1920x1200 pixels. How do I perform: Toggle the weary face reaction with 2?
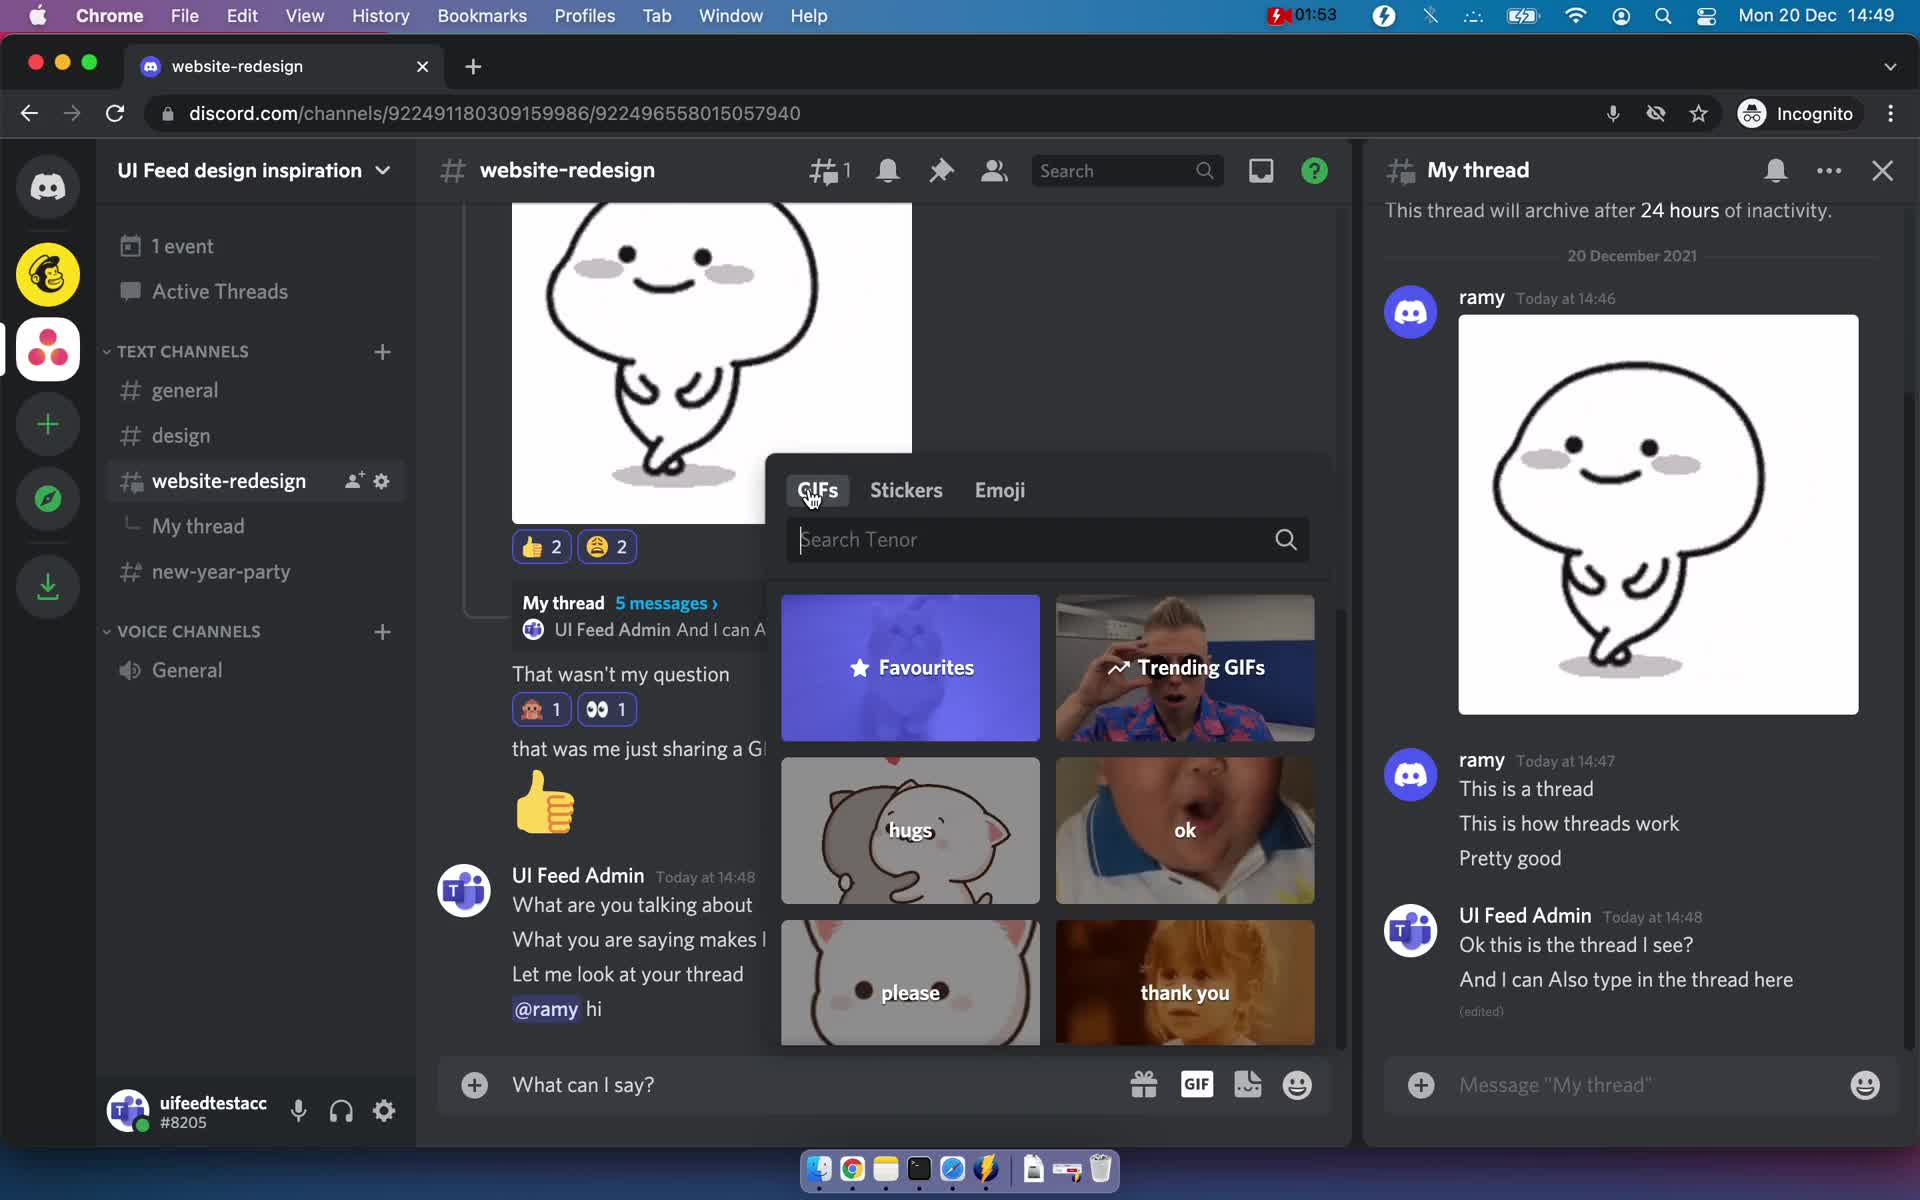click(607, 547)
